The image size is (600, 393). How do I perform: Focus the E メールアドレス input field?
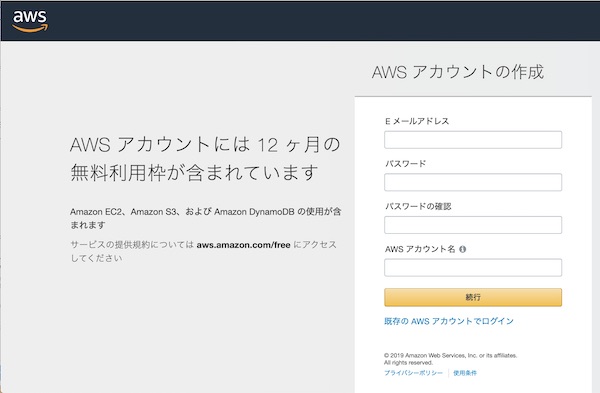473,140
